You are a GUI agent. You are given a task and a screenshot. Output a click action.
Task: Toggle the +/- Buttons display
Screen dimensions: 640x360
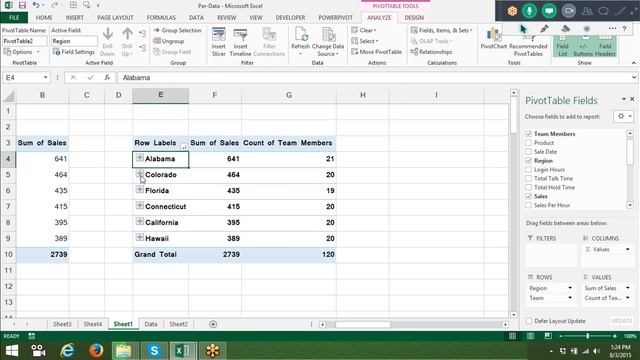tap(583, 46)
